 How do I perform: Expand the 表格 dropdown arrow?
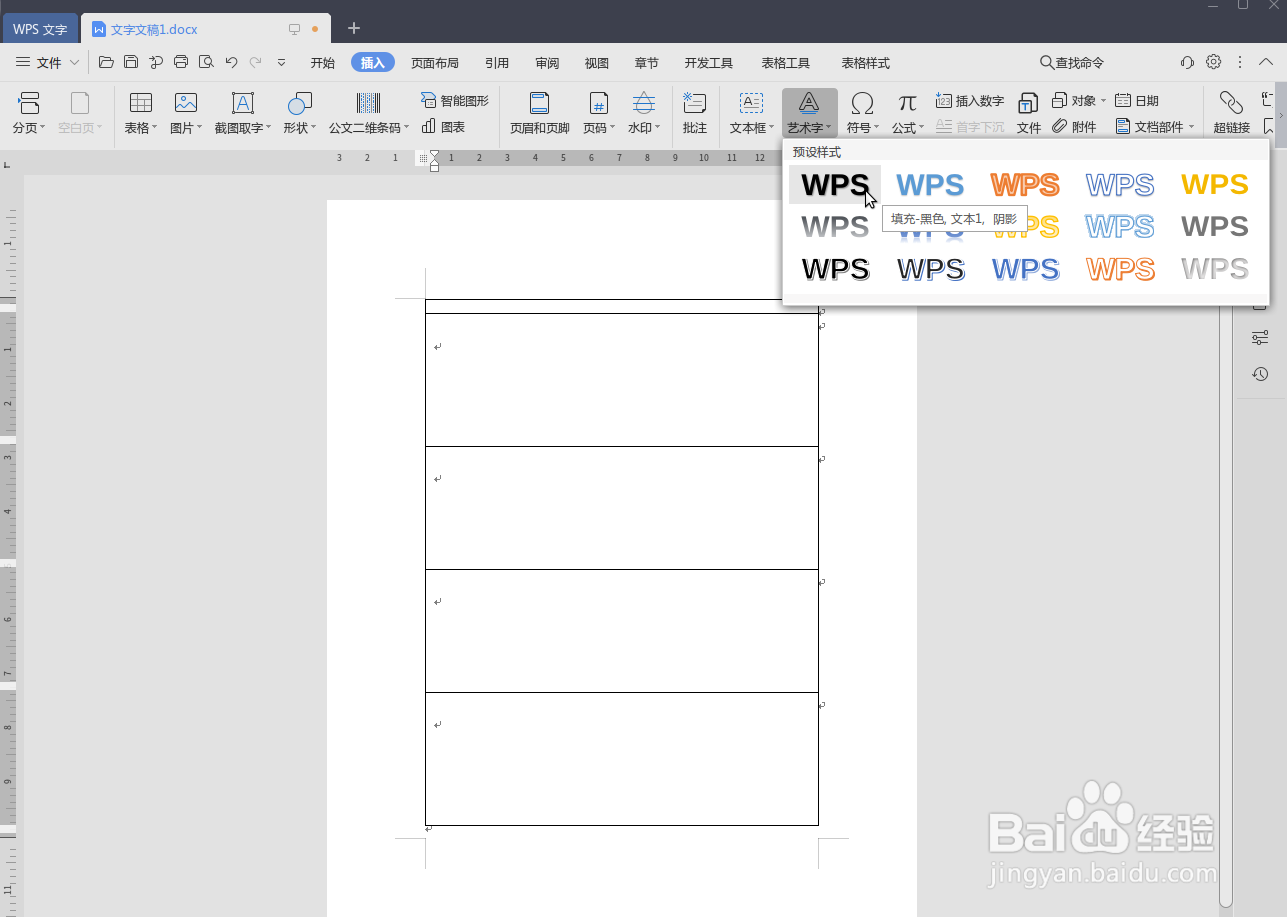(155, 128)
